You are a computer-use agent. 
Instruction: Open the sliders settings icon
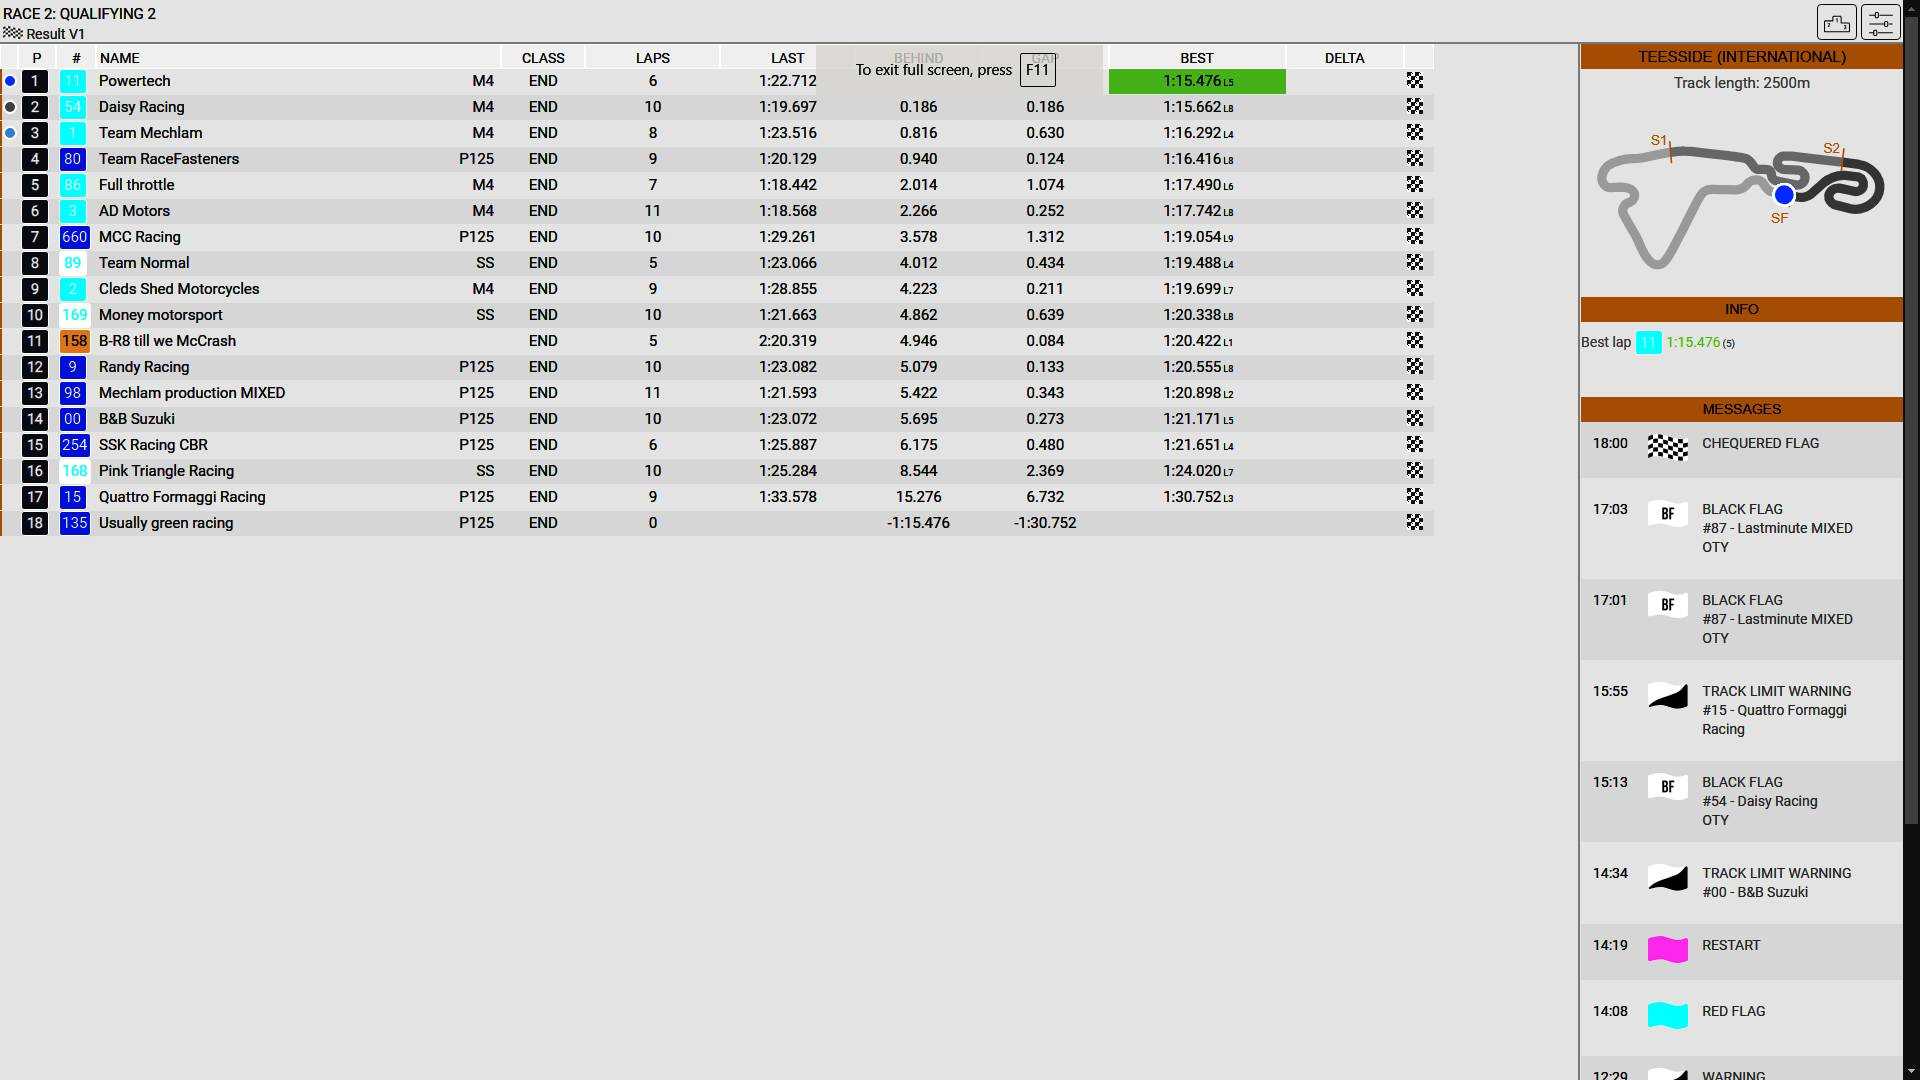tap(1880, 22)
